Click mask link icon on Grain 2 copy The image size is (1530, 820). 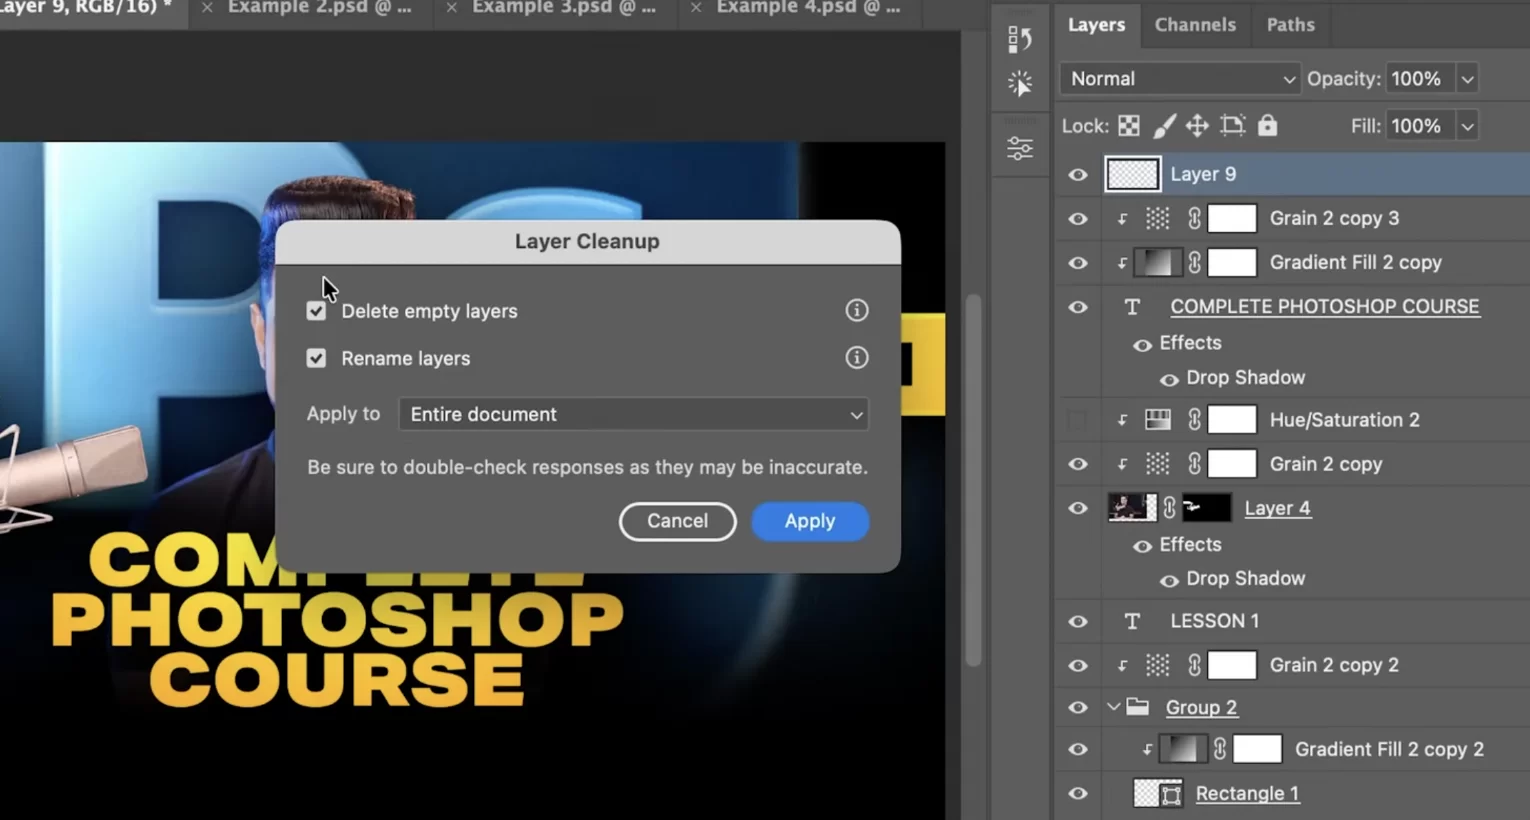tap(1194, 464)
